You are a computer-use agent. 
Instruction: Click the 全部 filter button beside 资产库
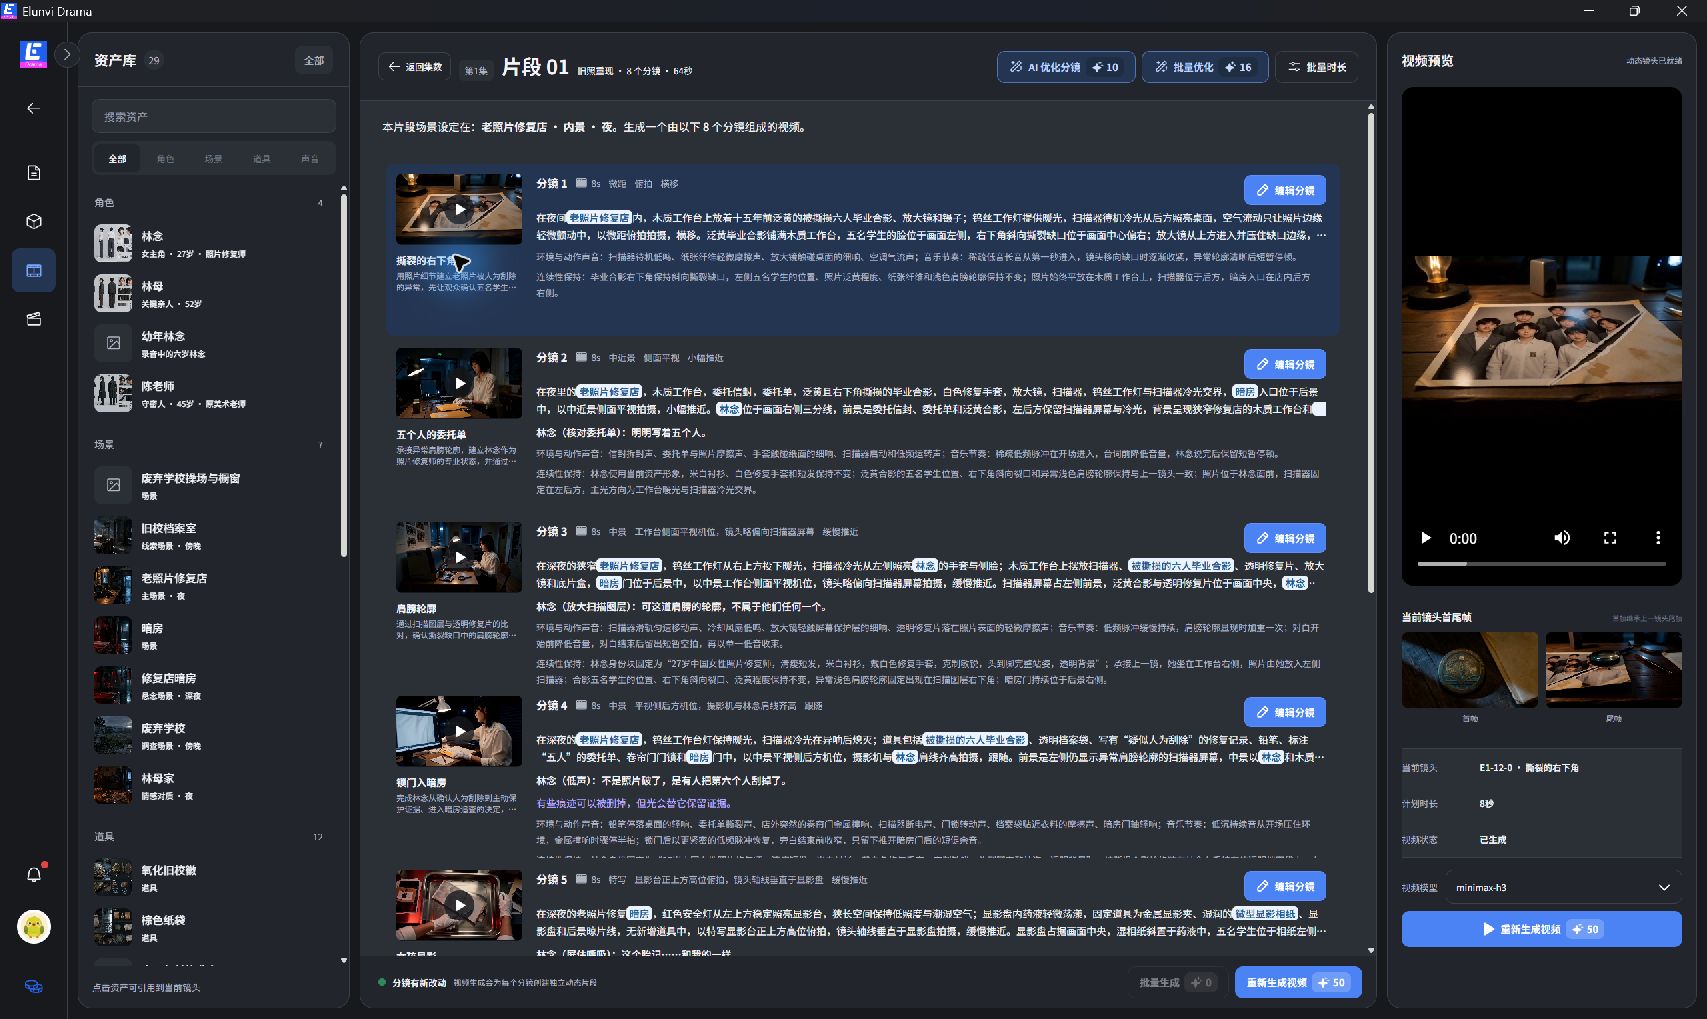click(314, 61)
